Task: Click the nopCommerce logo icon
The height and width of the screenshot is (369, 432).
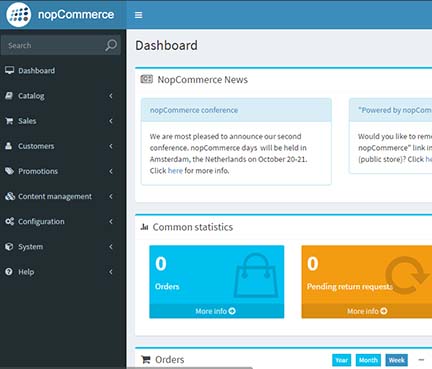Action: point(19,15)
